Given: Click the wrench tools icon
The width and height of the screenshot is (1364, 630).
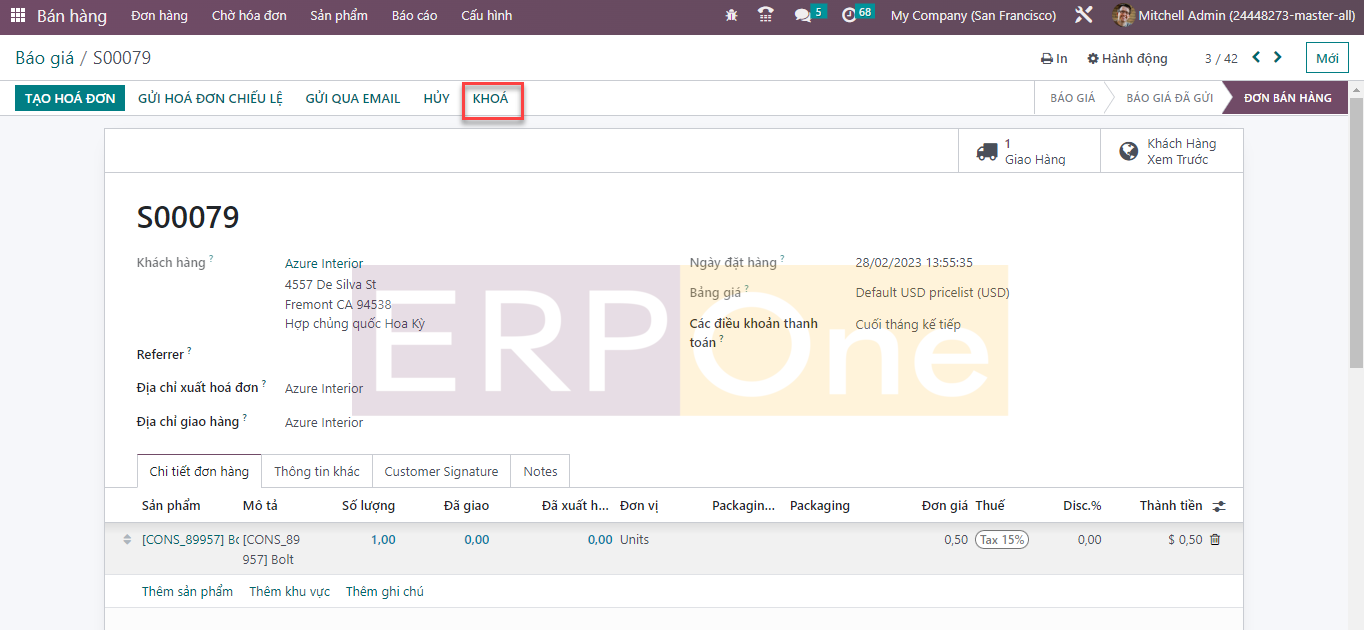Looking at the screenshot, I should coord(1083,16).
